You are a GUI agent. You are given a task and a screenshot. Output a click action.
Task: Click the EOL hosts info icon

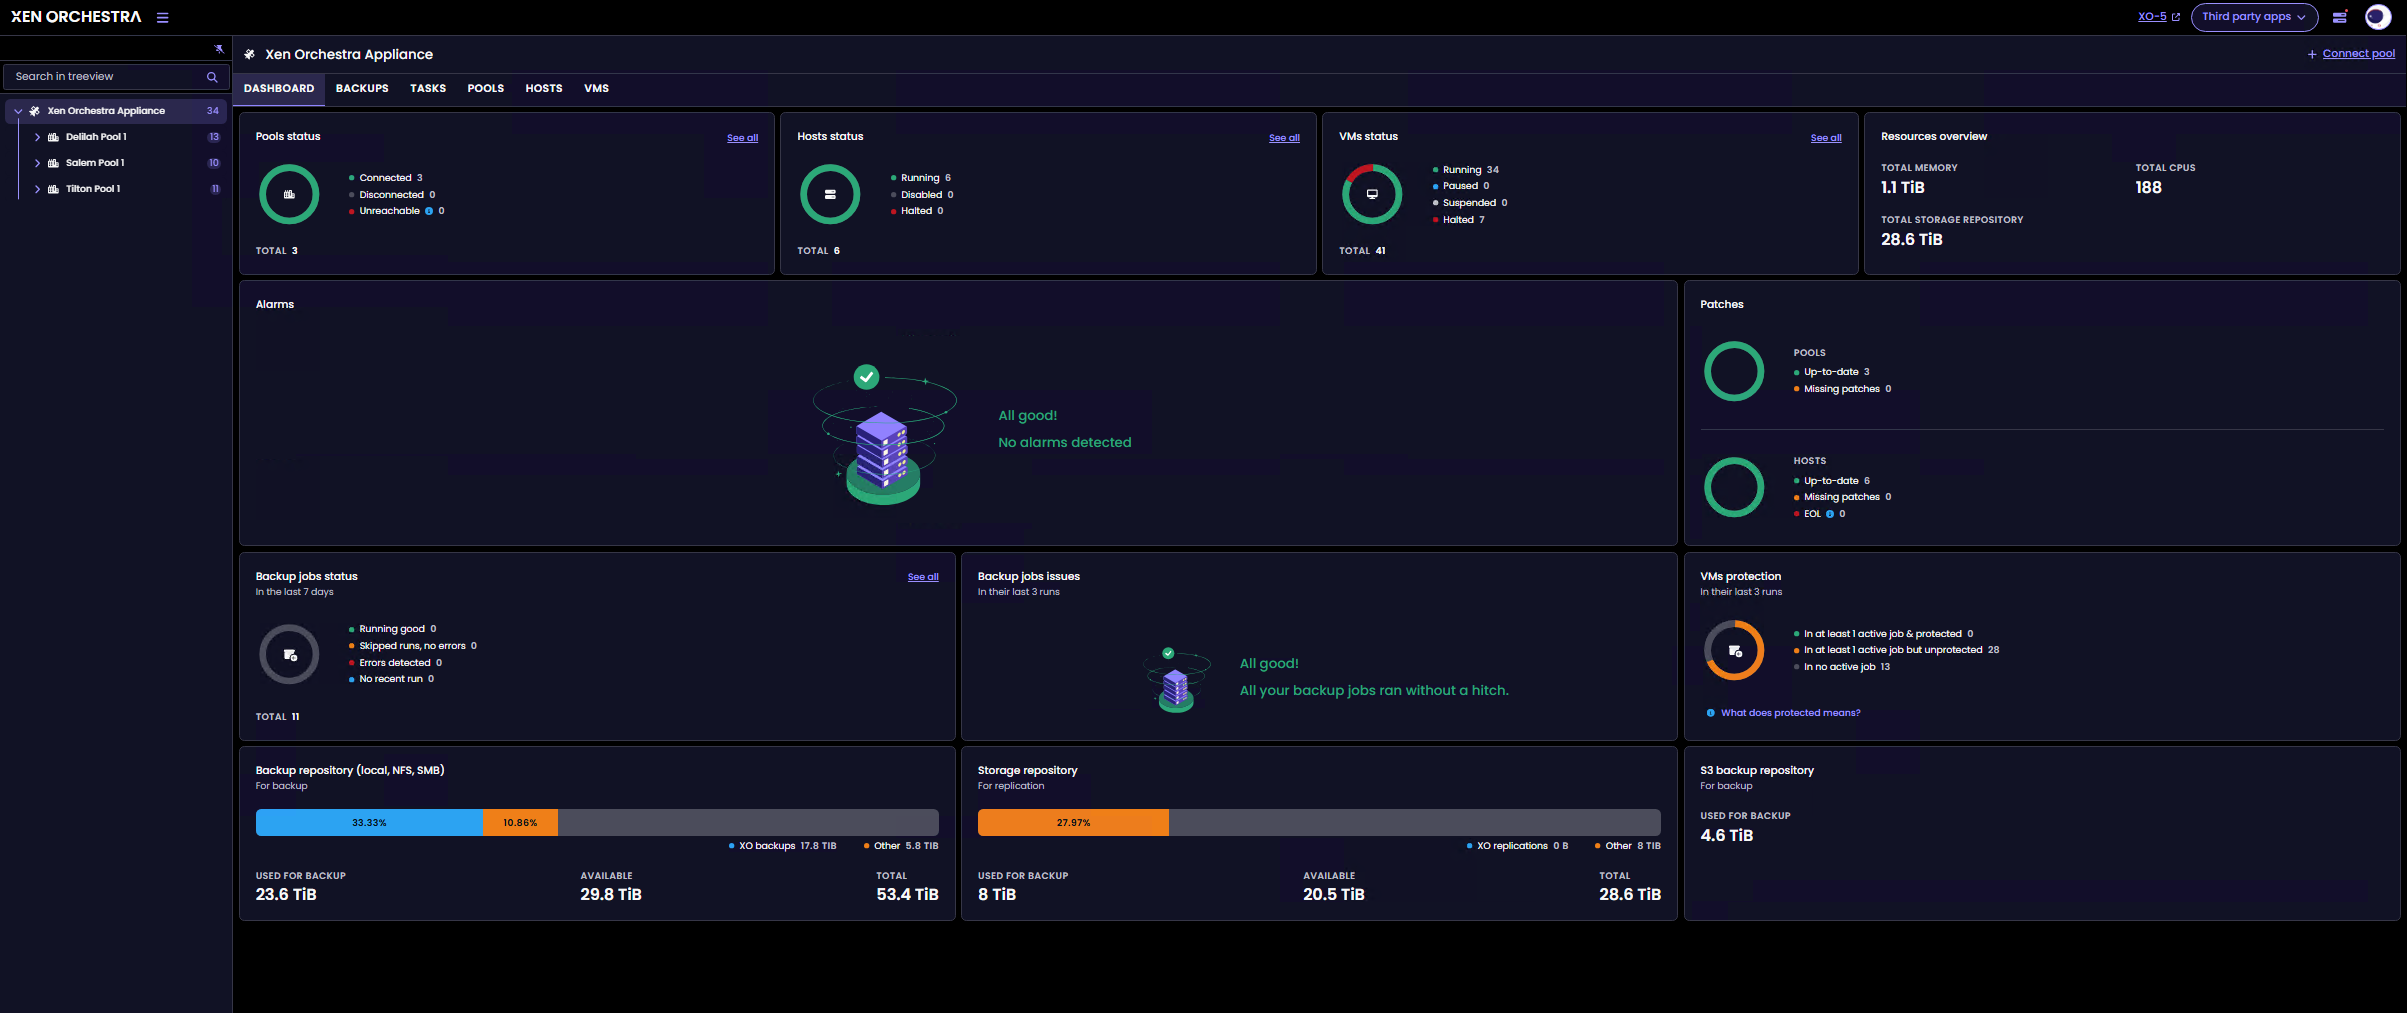tap(1830, 514)
